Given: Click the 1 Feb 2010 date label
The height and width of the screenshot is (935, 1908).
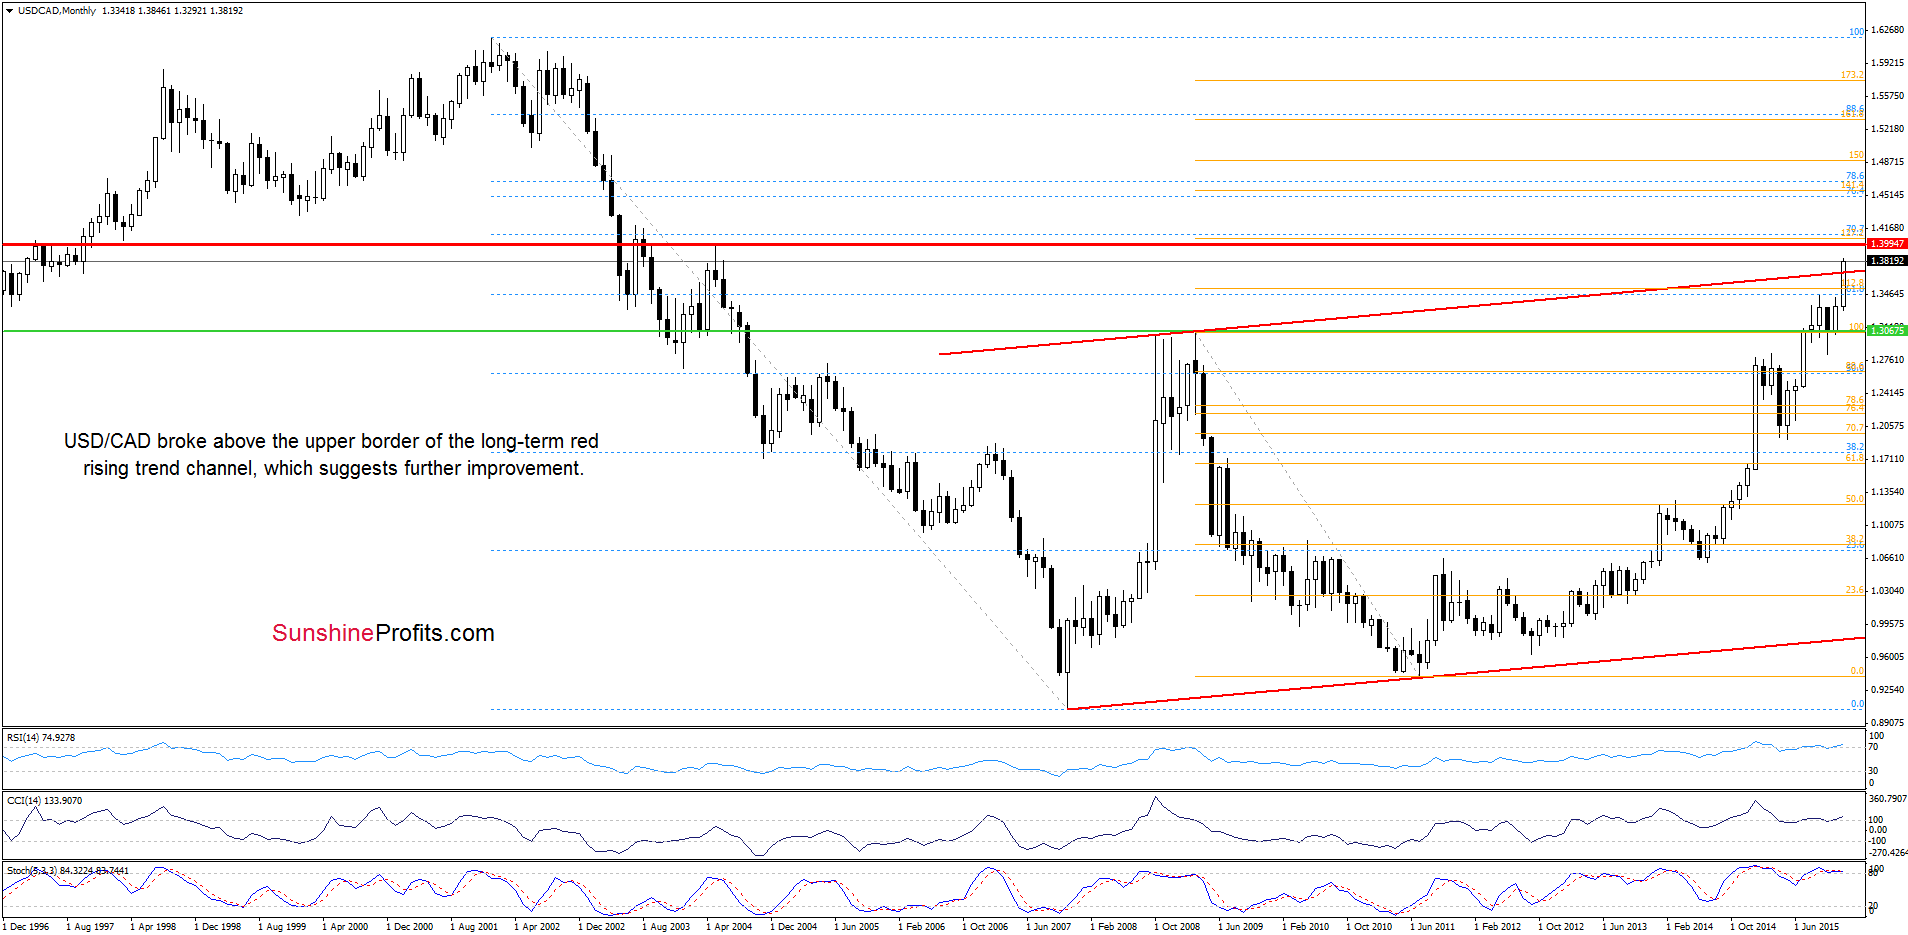Looking at the screenshot, I should click(x=1305, y=927).
